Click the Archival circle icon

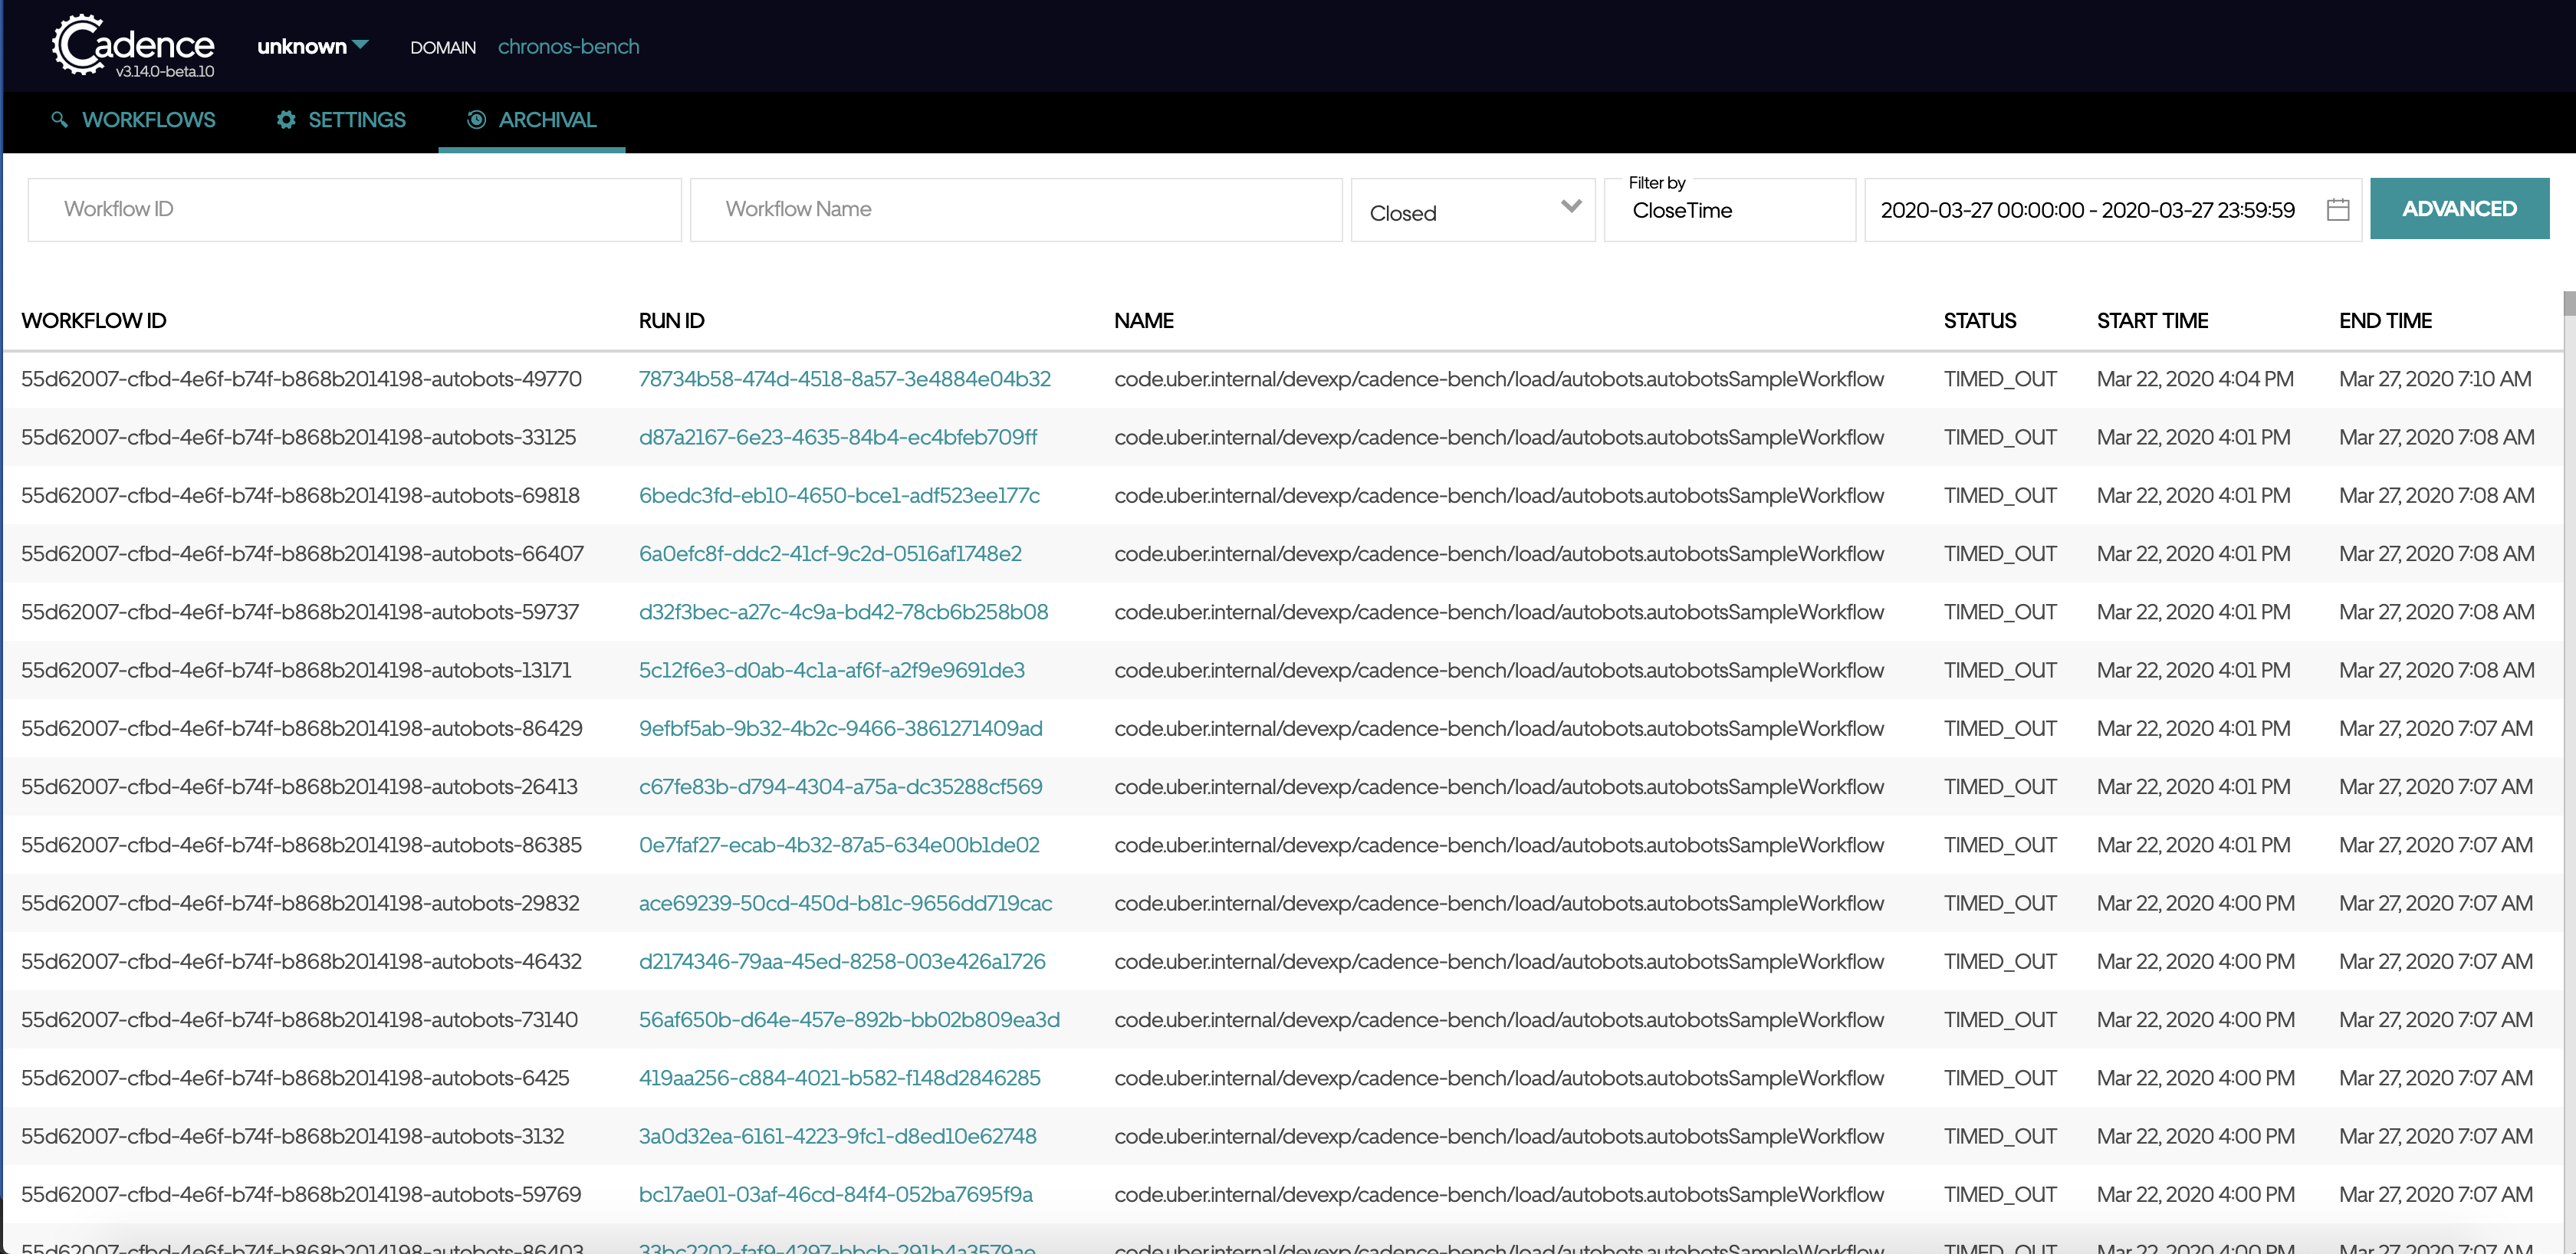pos(476,120)
